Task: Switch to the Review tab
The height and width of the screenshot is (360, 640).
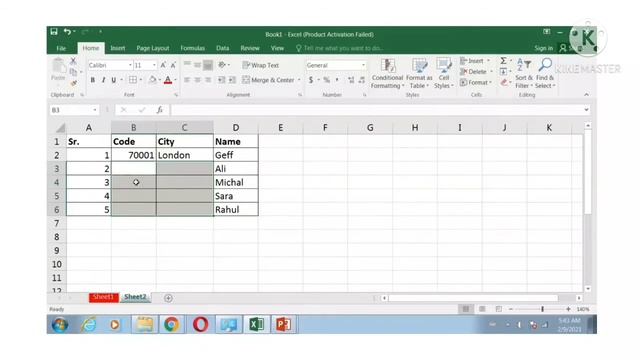Action: click(x=250, y=48)
